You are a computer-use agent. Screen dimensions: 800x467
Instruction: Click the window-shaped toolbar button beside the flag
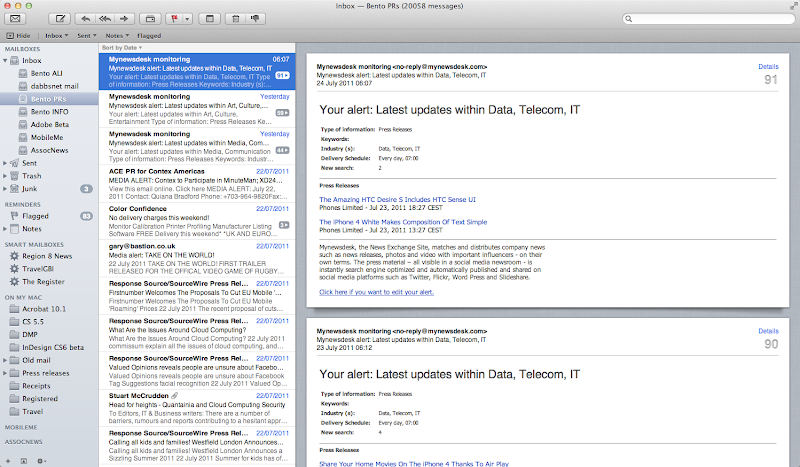pyautogui.click(x=209, y=19)
